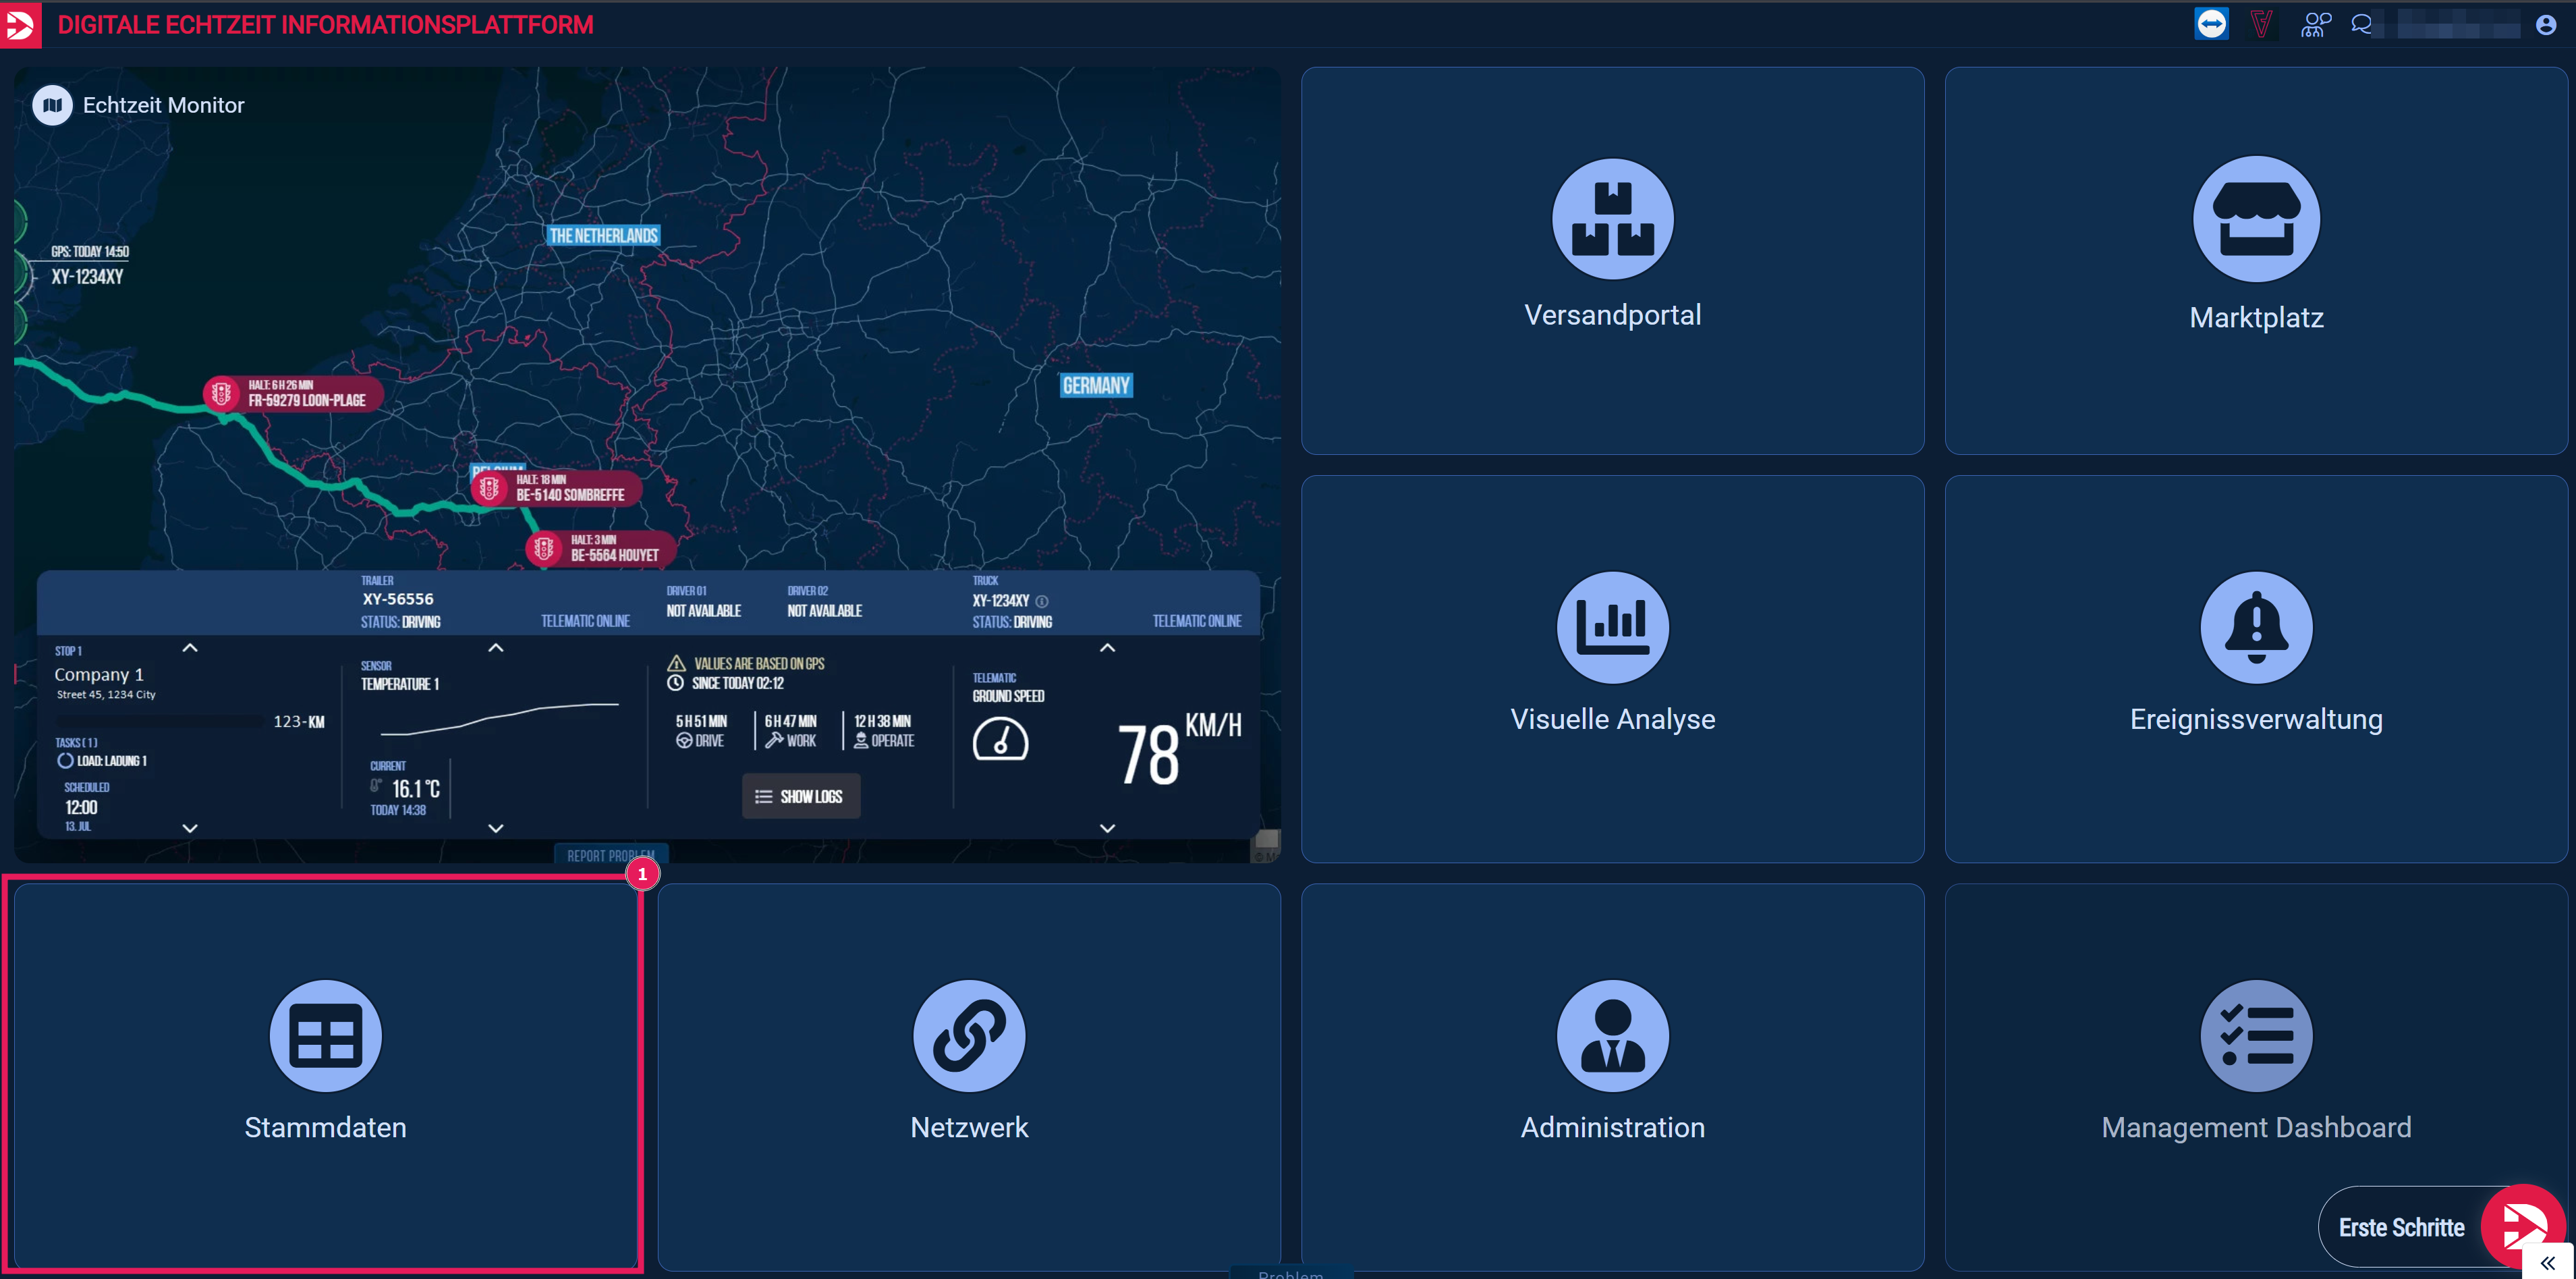Open the user account profile icon
The image size is (2576, 1279).
coord(2545,24)
